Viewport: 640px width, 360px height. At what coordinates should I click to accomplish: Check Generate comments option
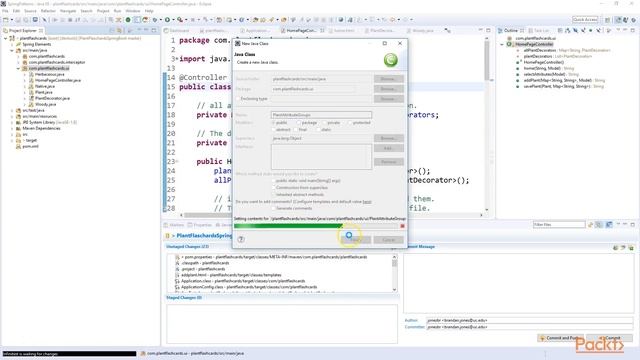(x=274, y=208)
